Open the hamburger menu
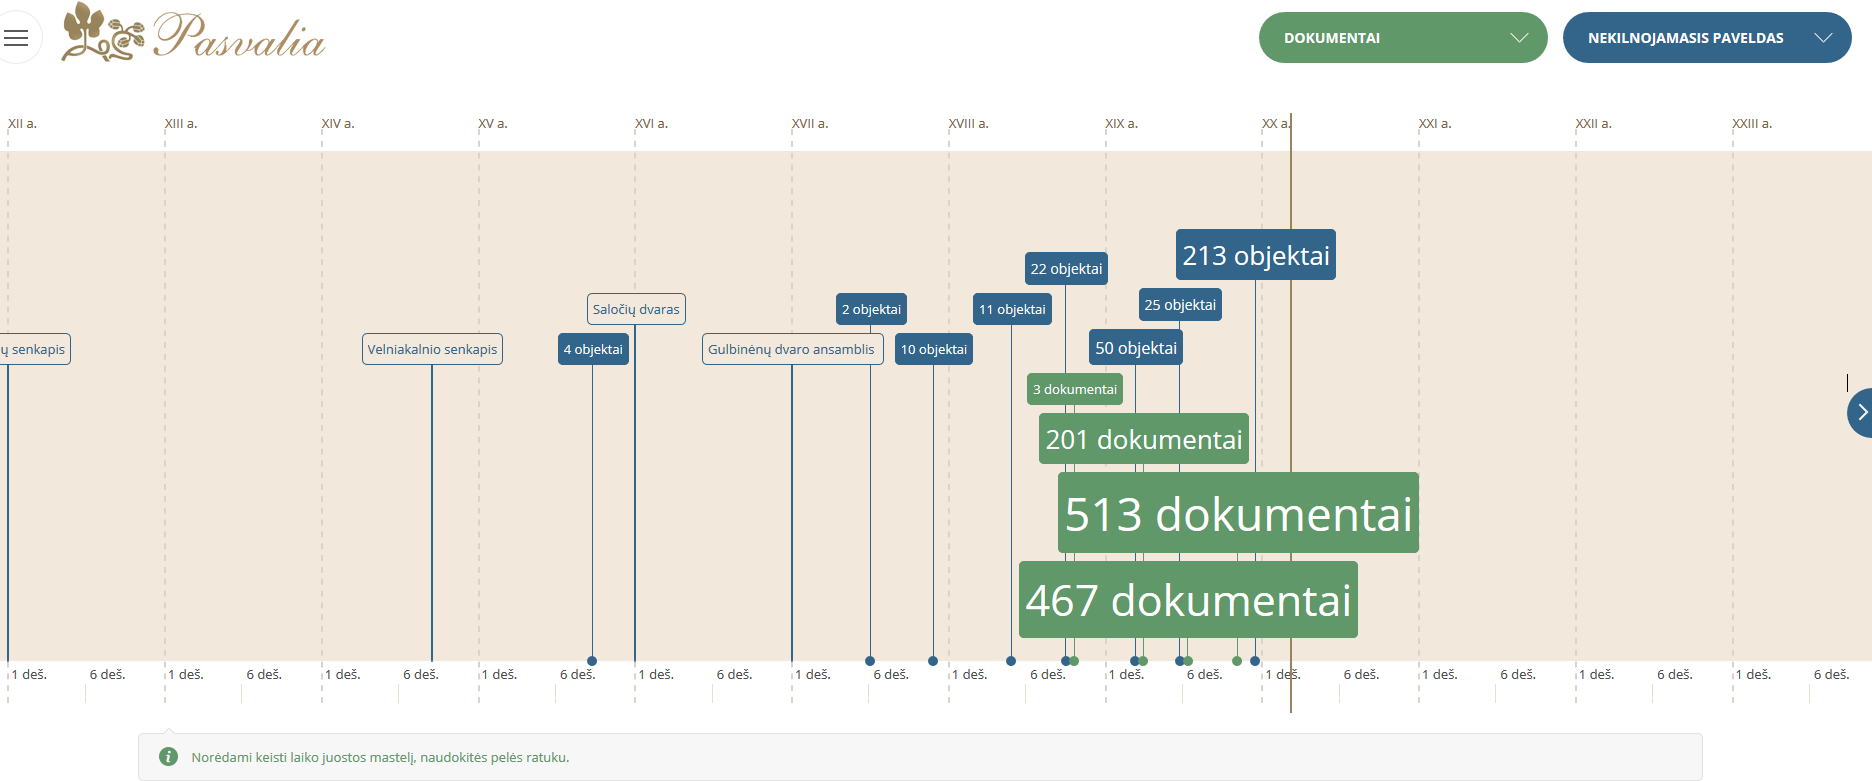Viewport: 1872px width, 781px height. click(16, 38)
